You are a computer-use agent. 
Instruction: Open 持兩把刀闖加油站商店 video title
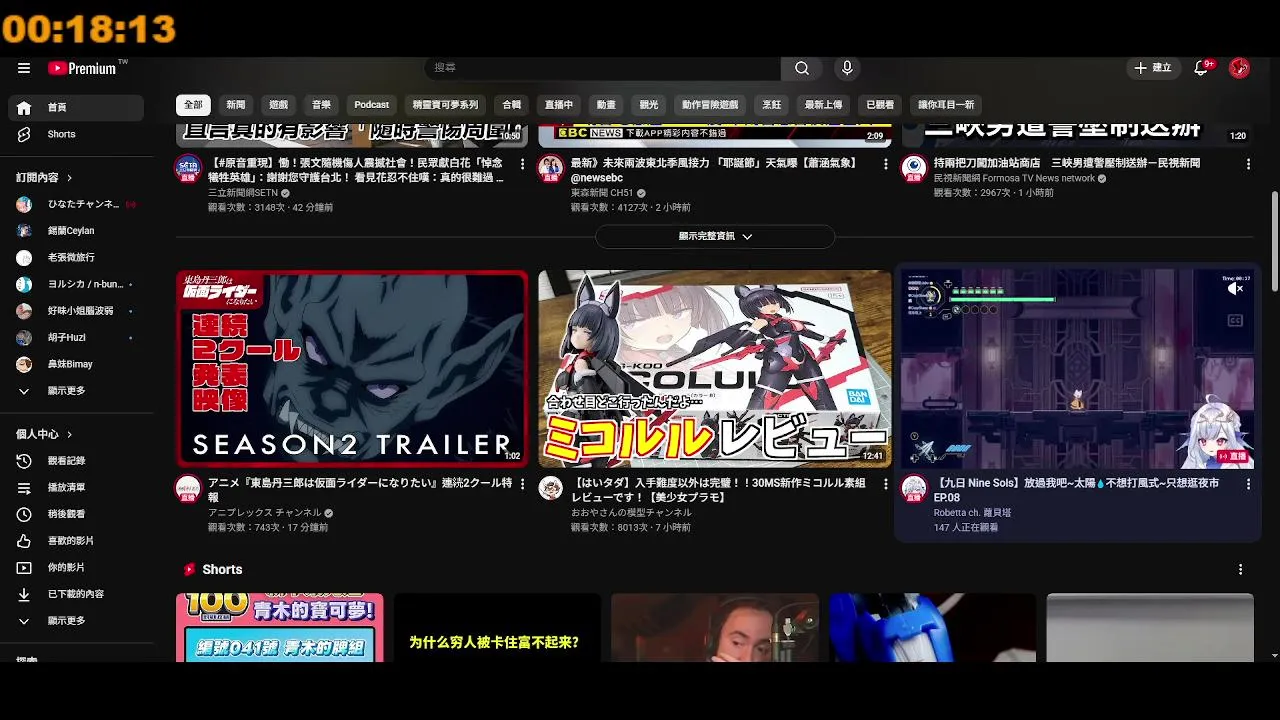pos(1067,163)
